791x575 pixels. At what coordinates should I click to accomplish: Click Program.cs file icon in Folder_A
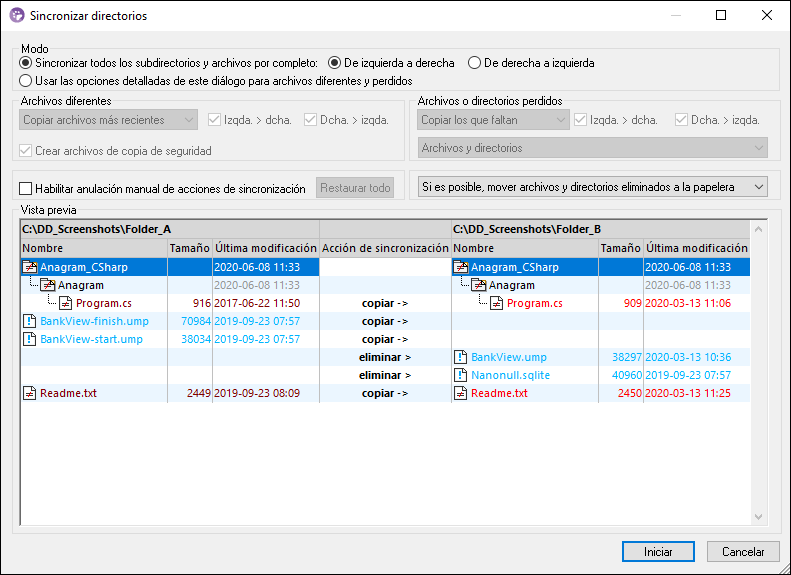pos(65,303)
